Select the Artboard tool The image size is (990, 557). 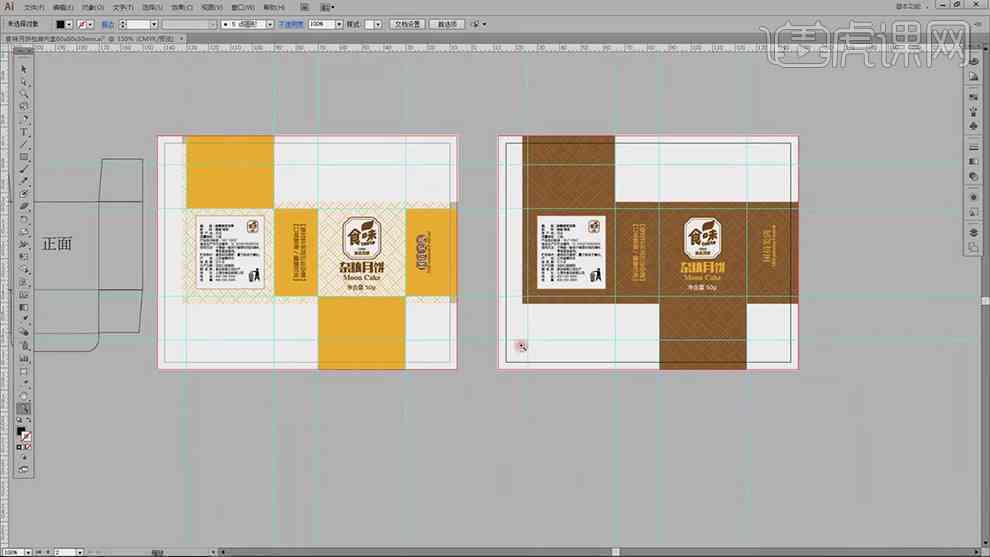24,371
